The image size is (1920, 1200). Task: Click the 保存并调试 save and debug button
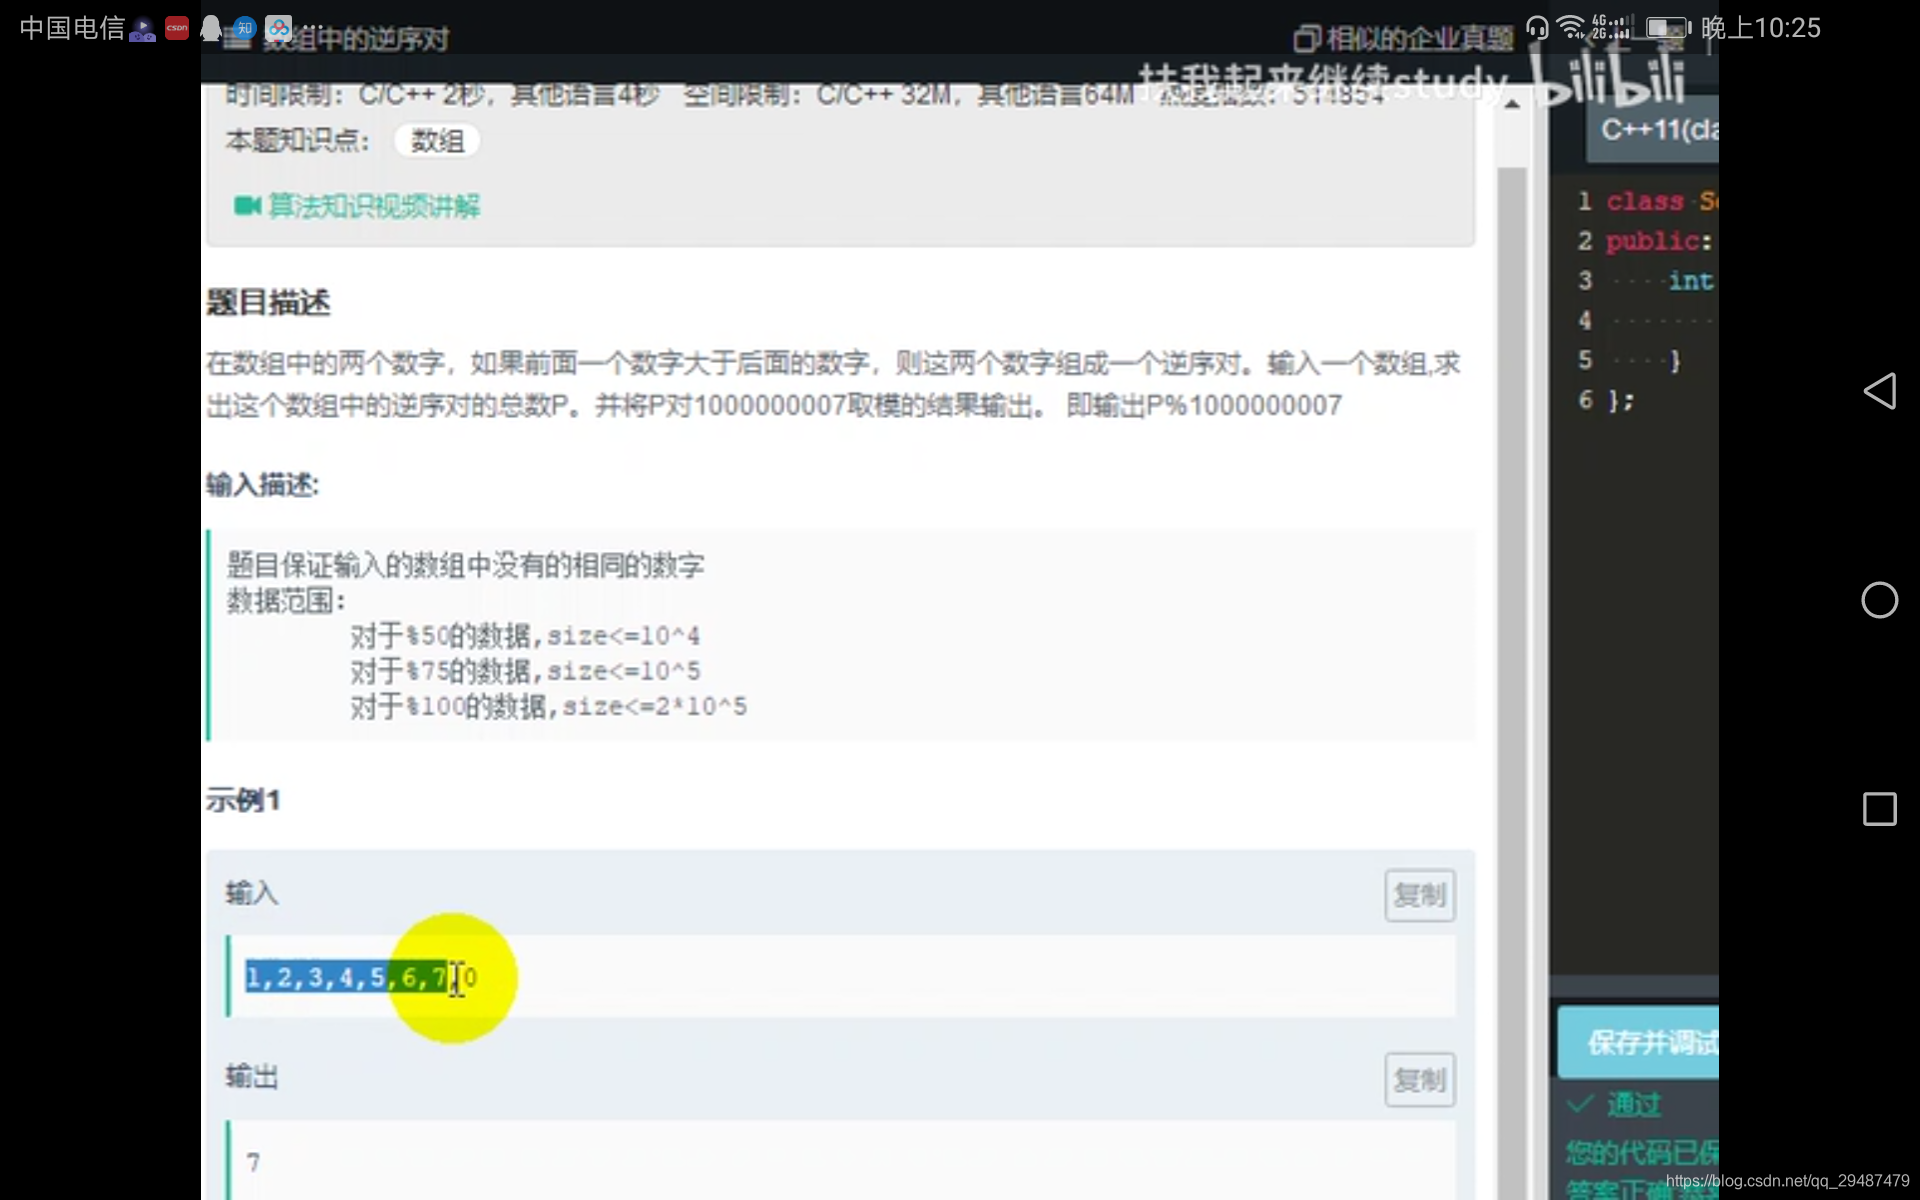pyautogui.click(x=1638, y=1042)
